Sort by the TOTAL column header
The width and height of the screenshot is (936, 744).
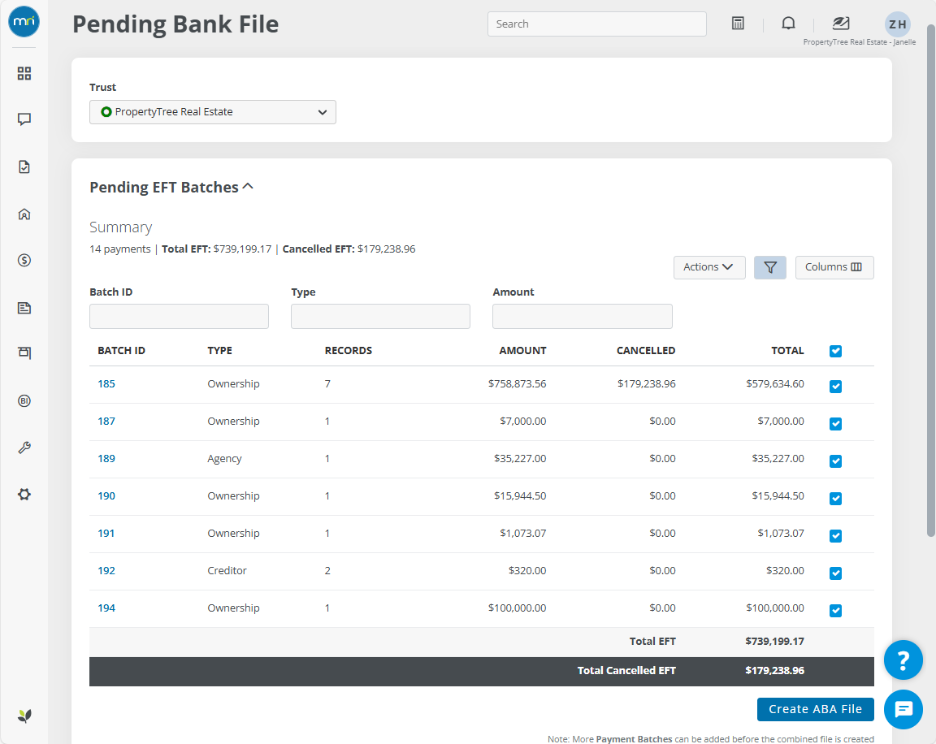click(787, 351)
